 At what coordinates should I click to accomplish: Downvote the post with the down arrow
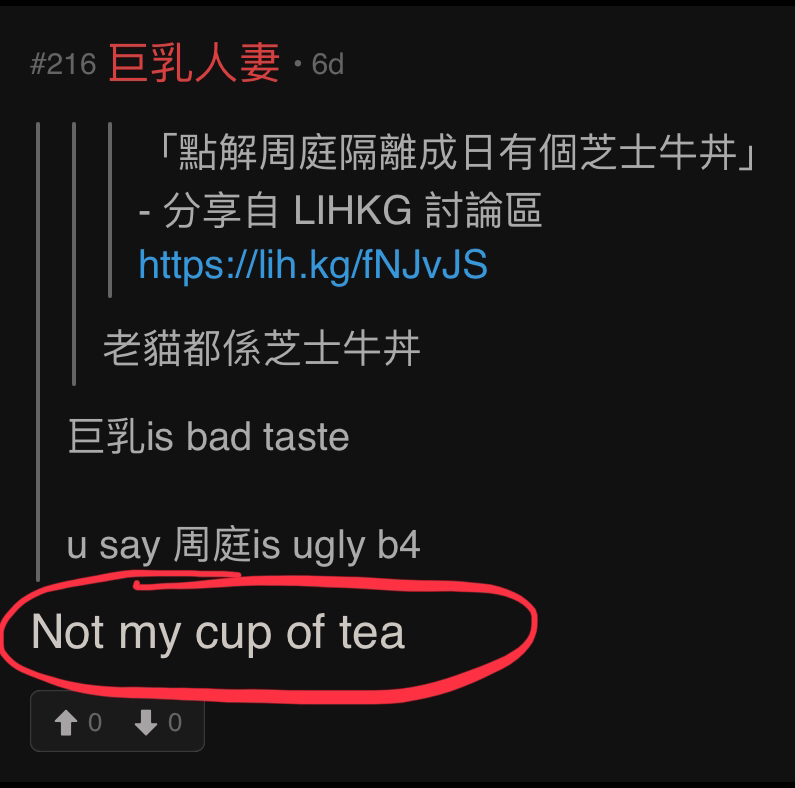146,722
